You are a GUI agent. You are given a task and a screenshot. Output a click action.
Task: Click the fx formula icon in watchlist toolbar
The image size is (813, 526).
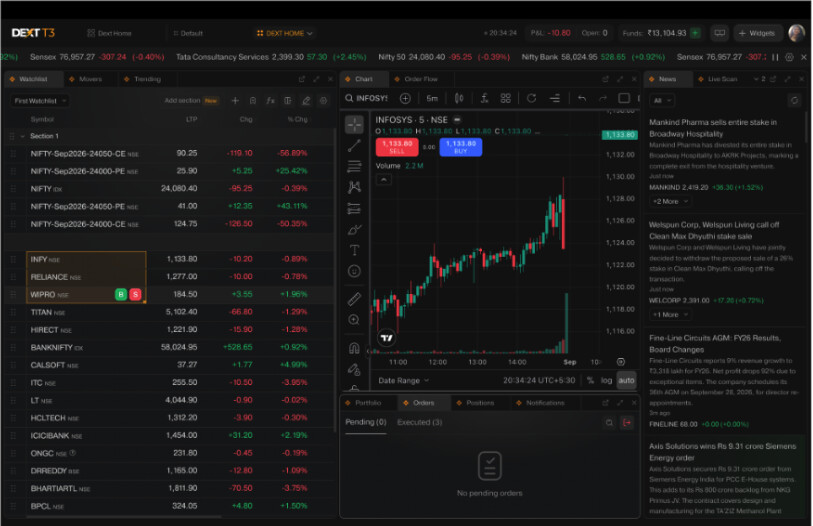271,101
